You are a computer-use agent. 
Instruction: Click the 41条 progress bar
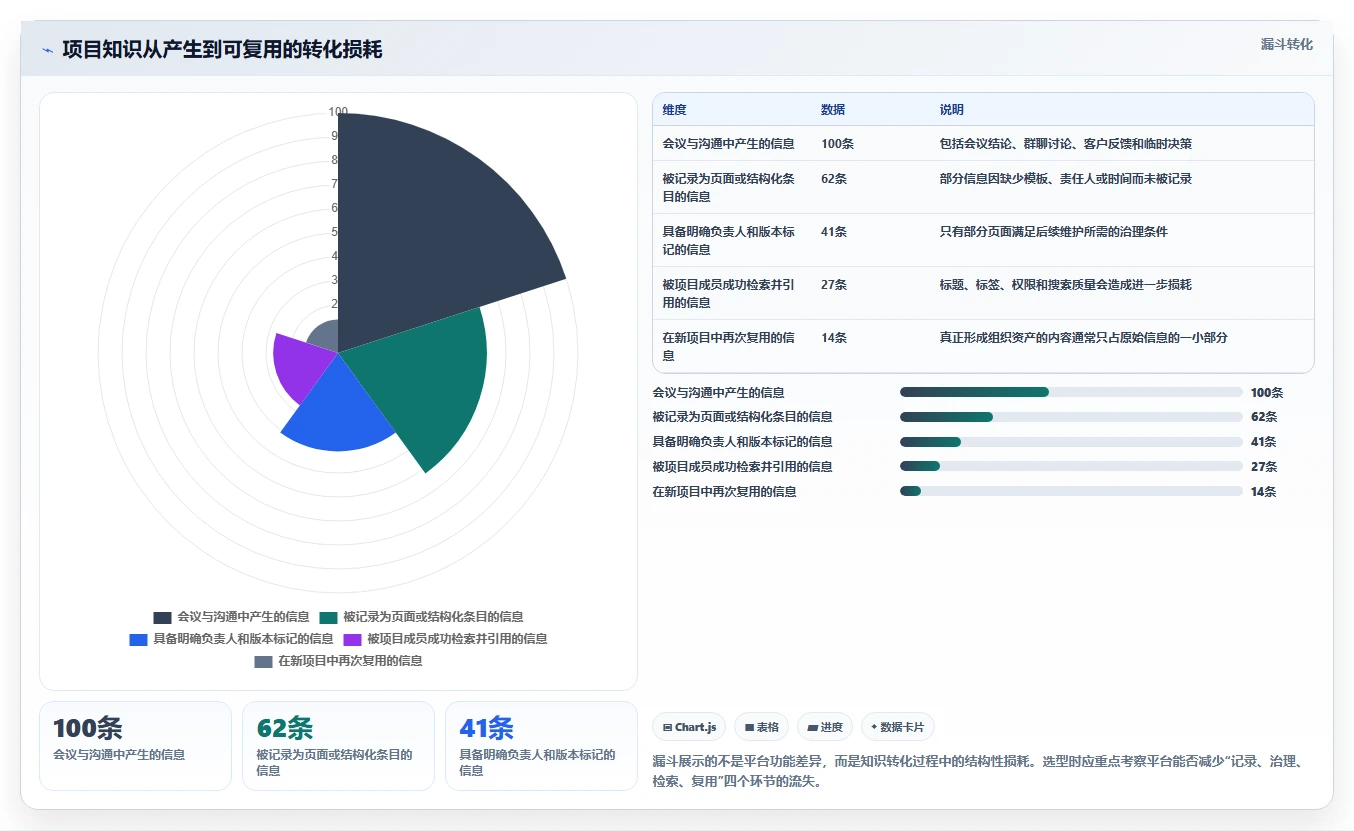(x=1071, y=442)
